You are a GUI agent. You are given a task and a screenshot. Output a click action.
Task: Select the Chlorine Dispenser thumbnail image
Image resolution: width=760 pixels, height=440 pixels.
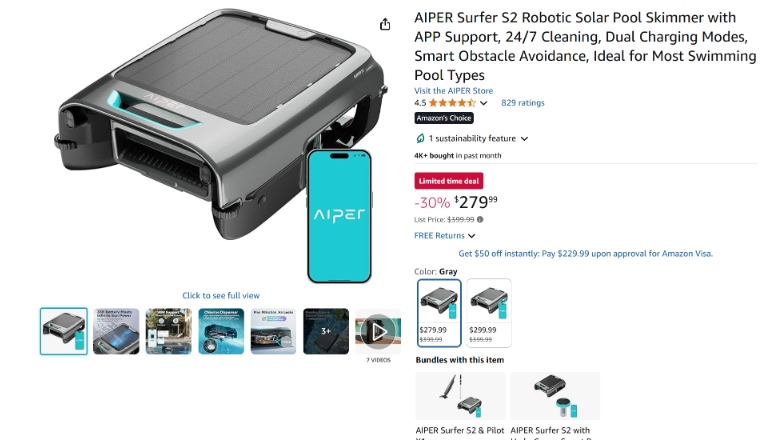tap(221, 331)
